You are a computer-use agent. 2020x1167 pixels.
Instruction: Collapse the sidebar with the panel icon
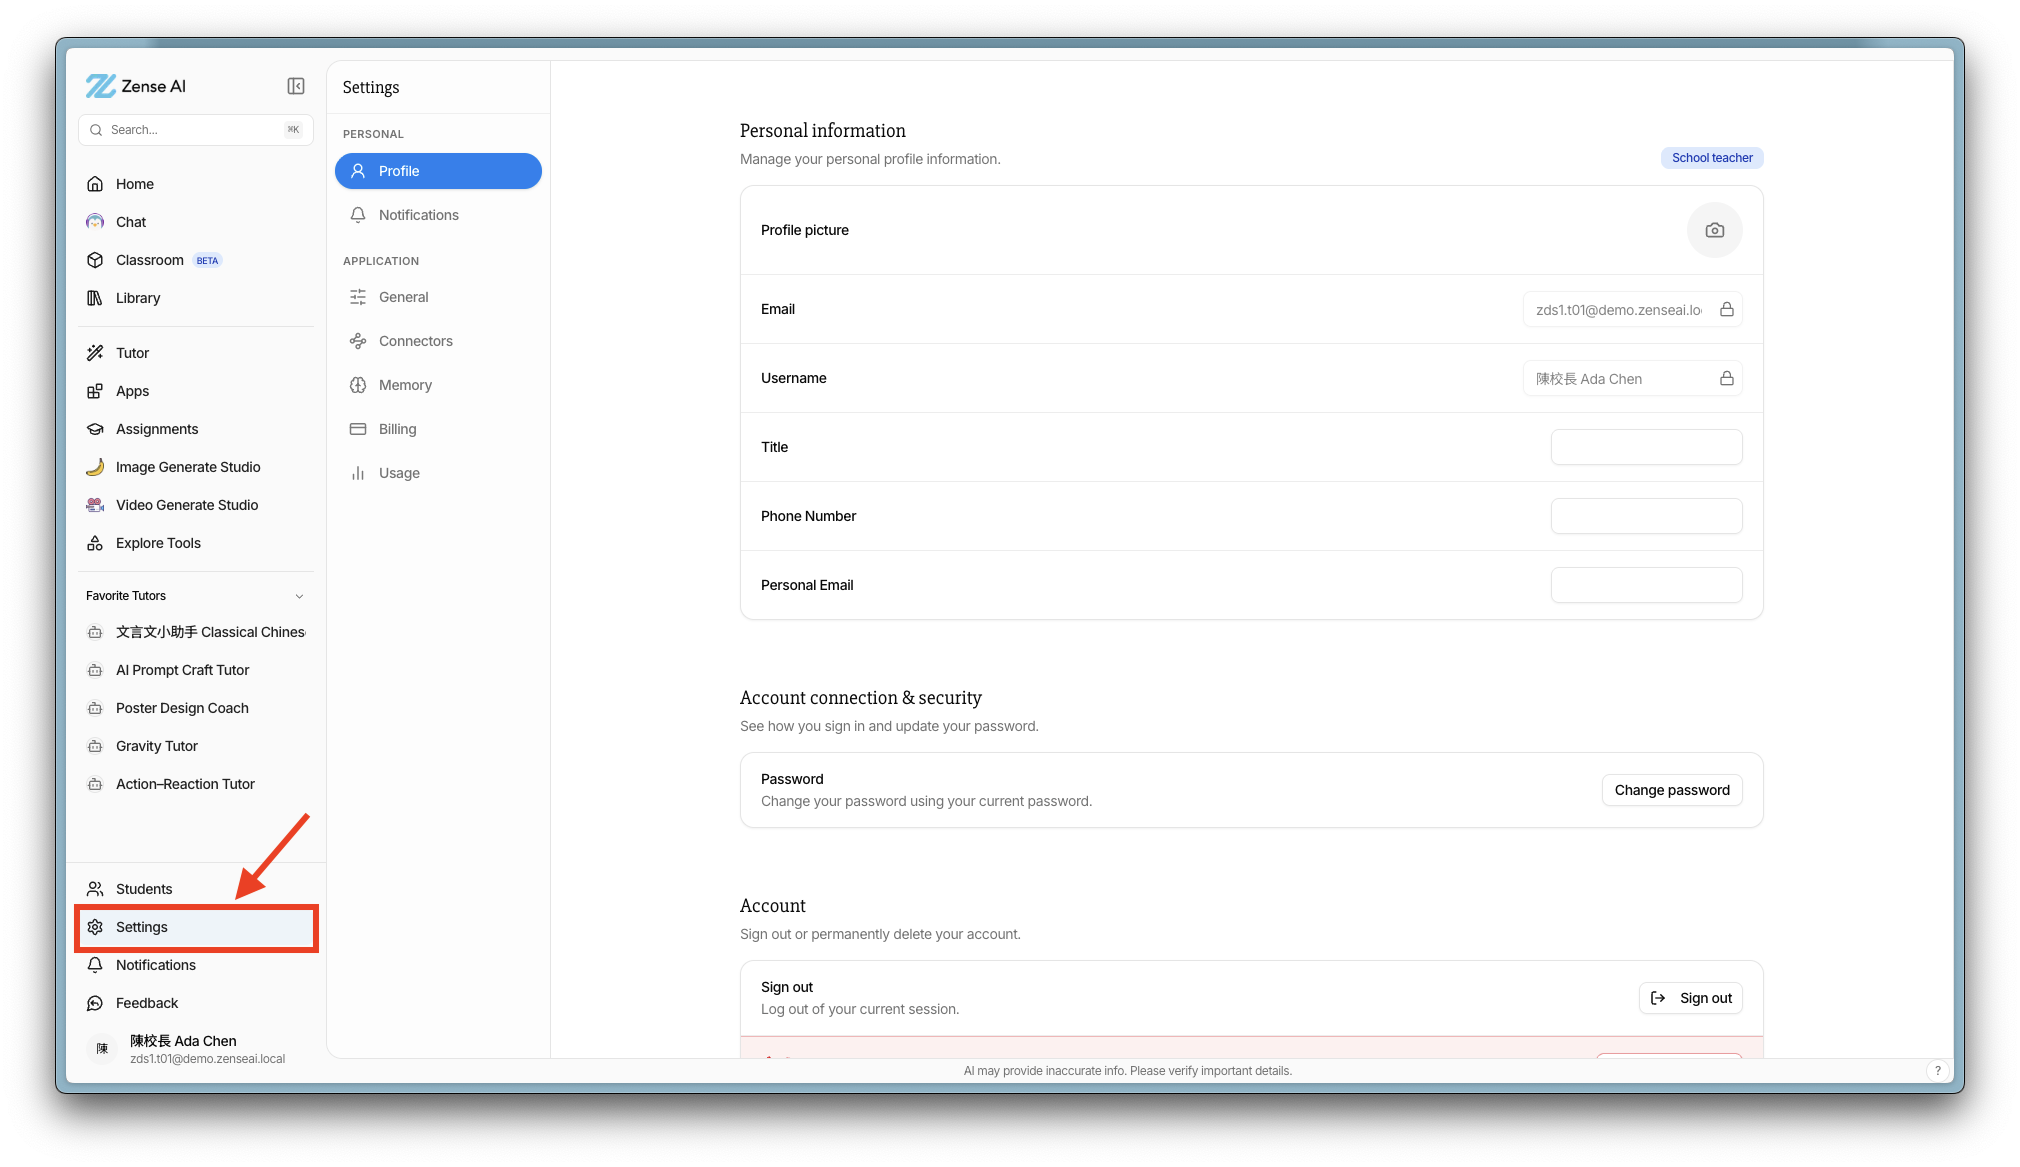(x=296, y=86)
